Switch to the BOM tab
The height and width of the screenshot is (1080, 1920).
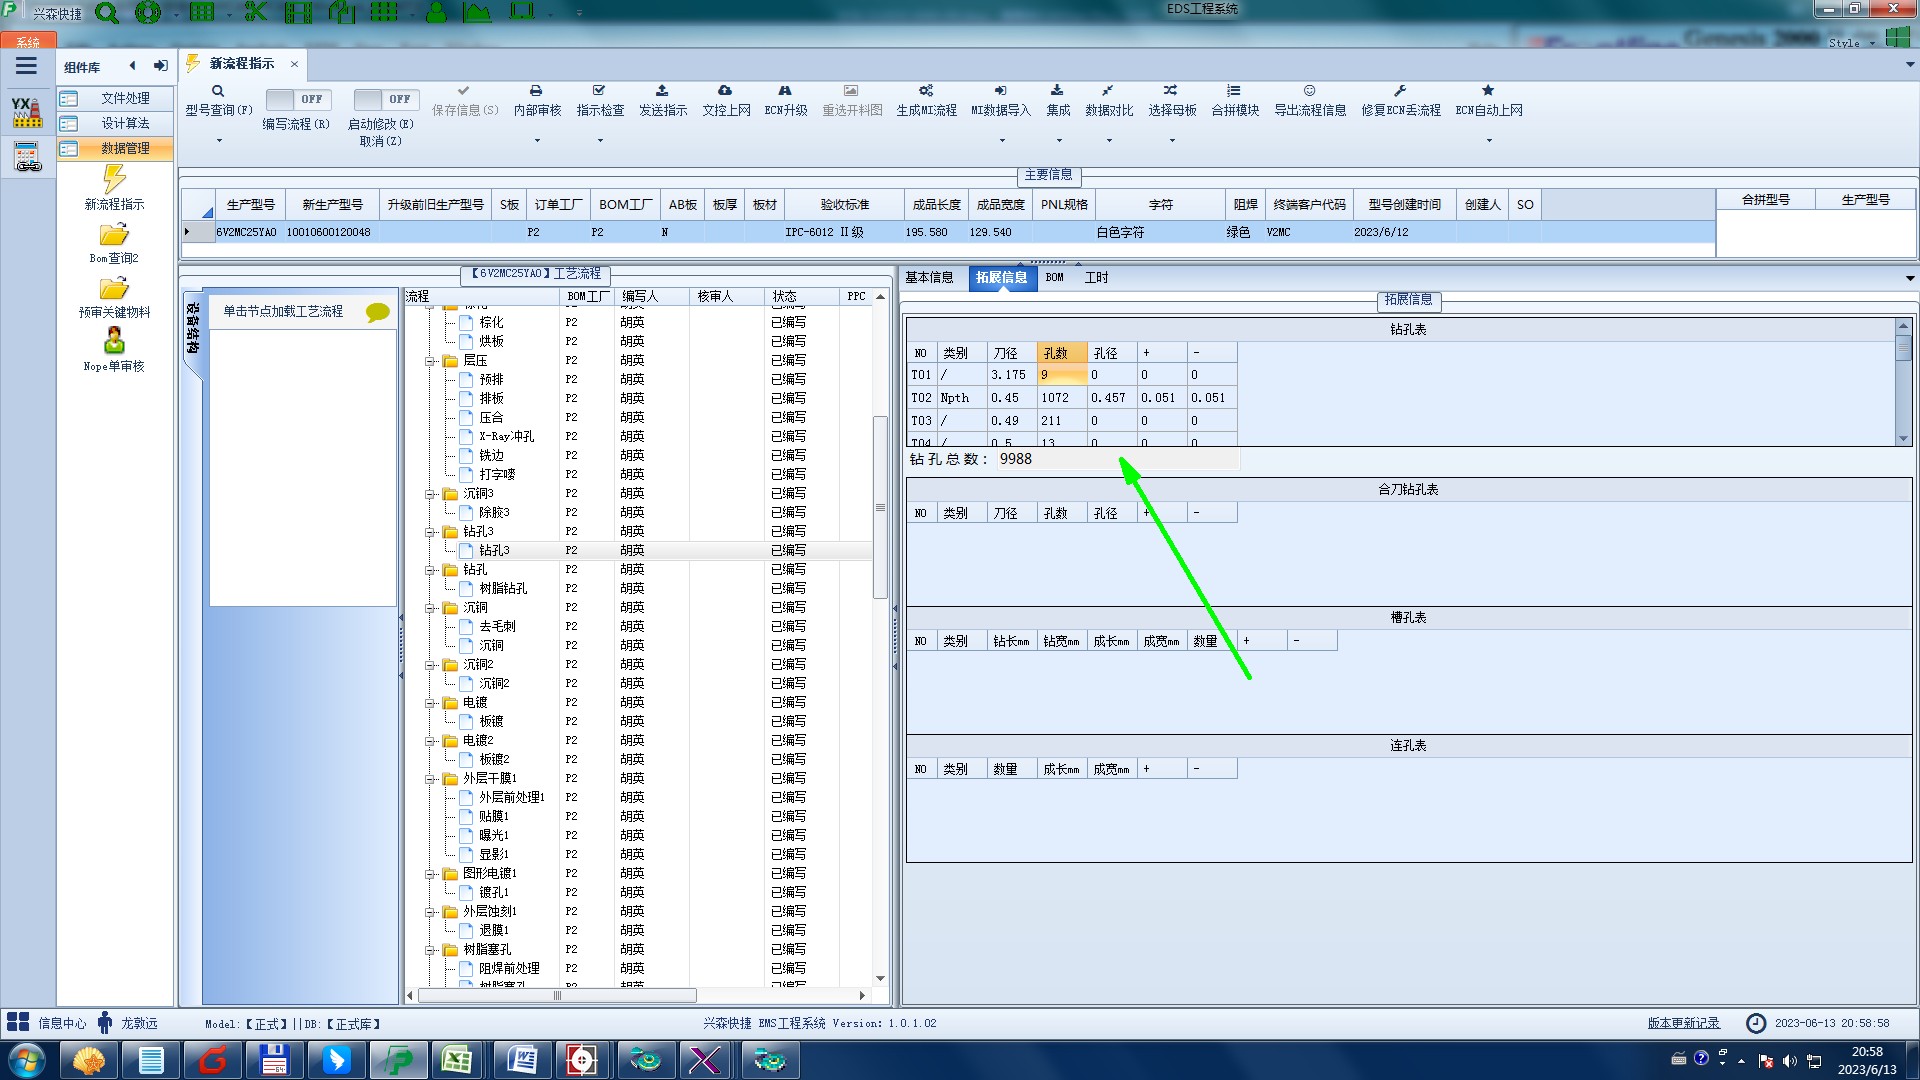pos(1055,278)
